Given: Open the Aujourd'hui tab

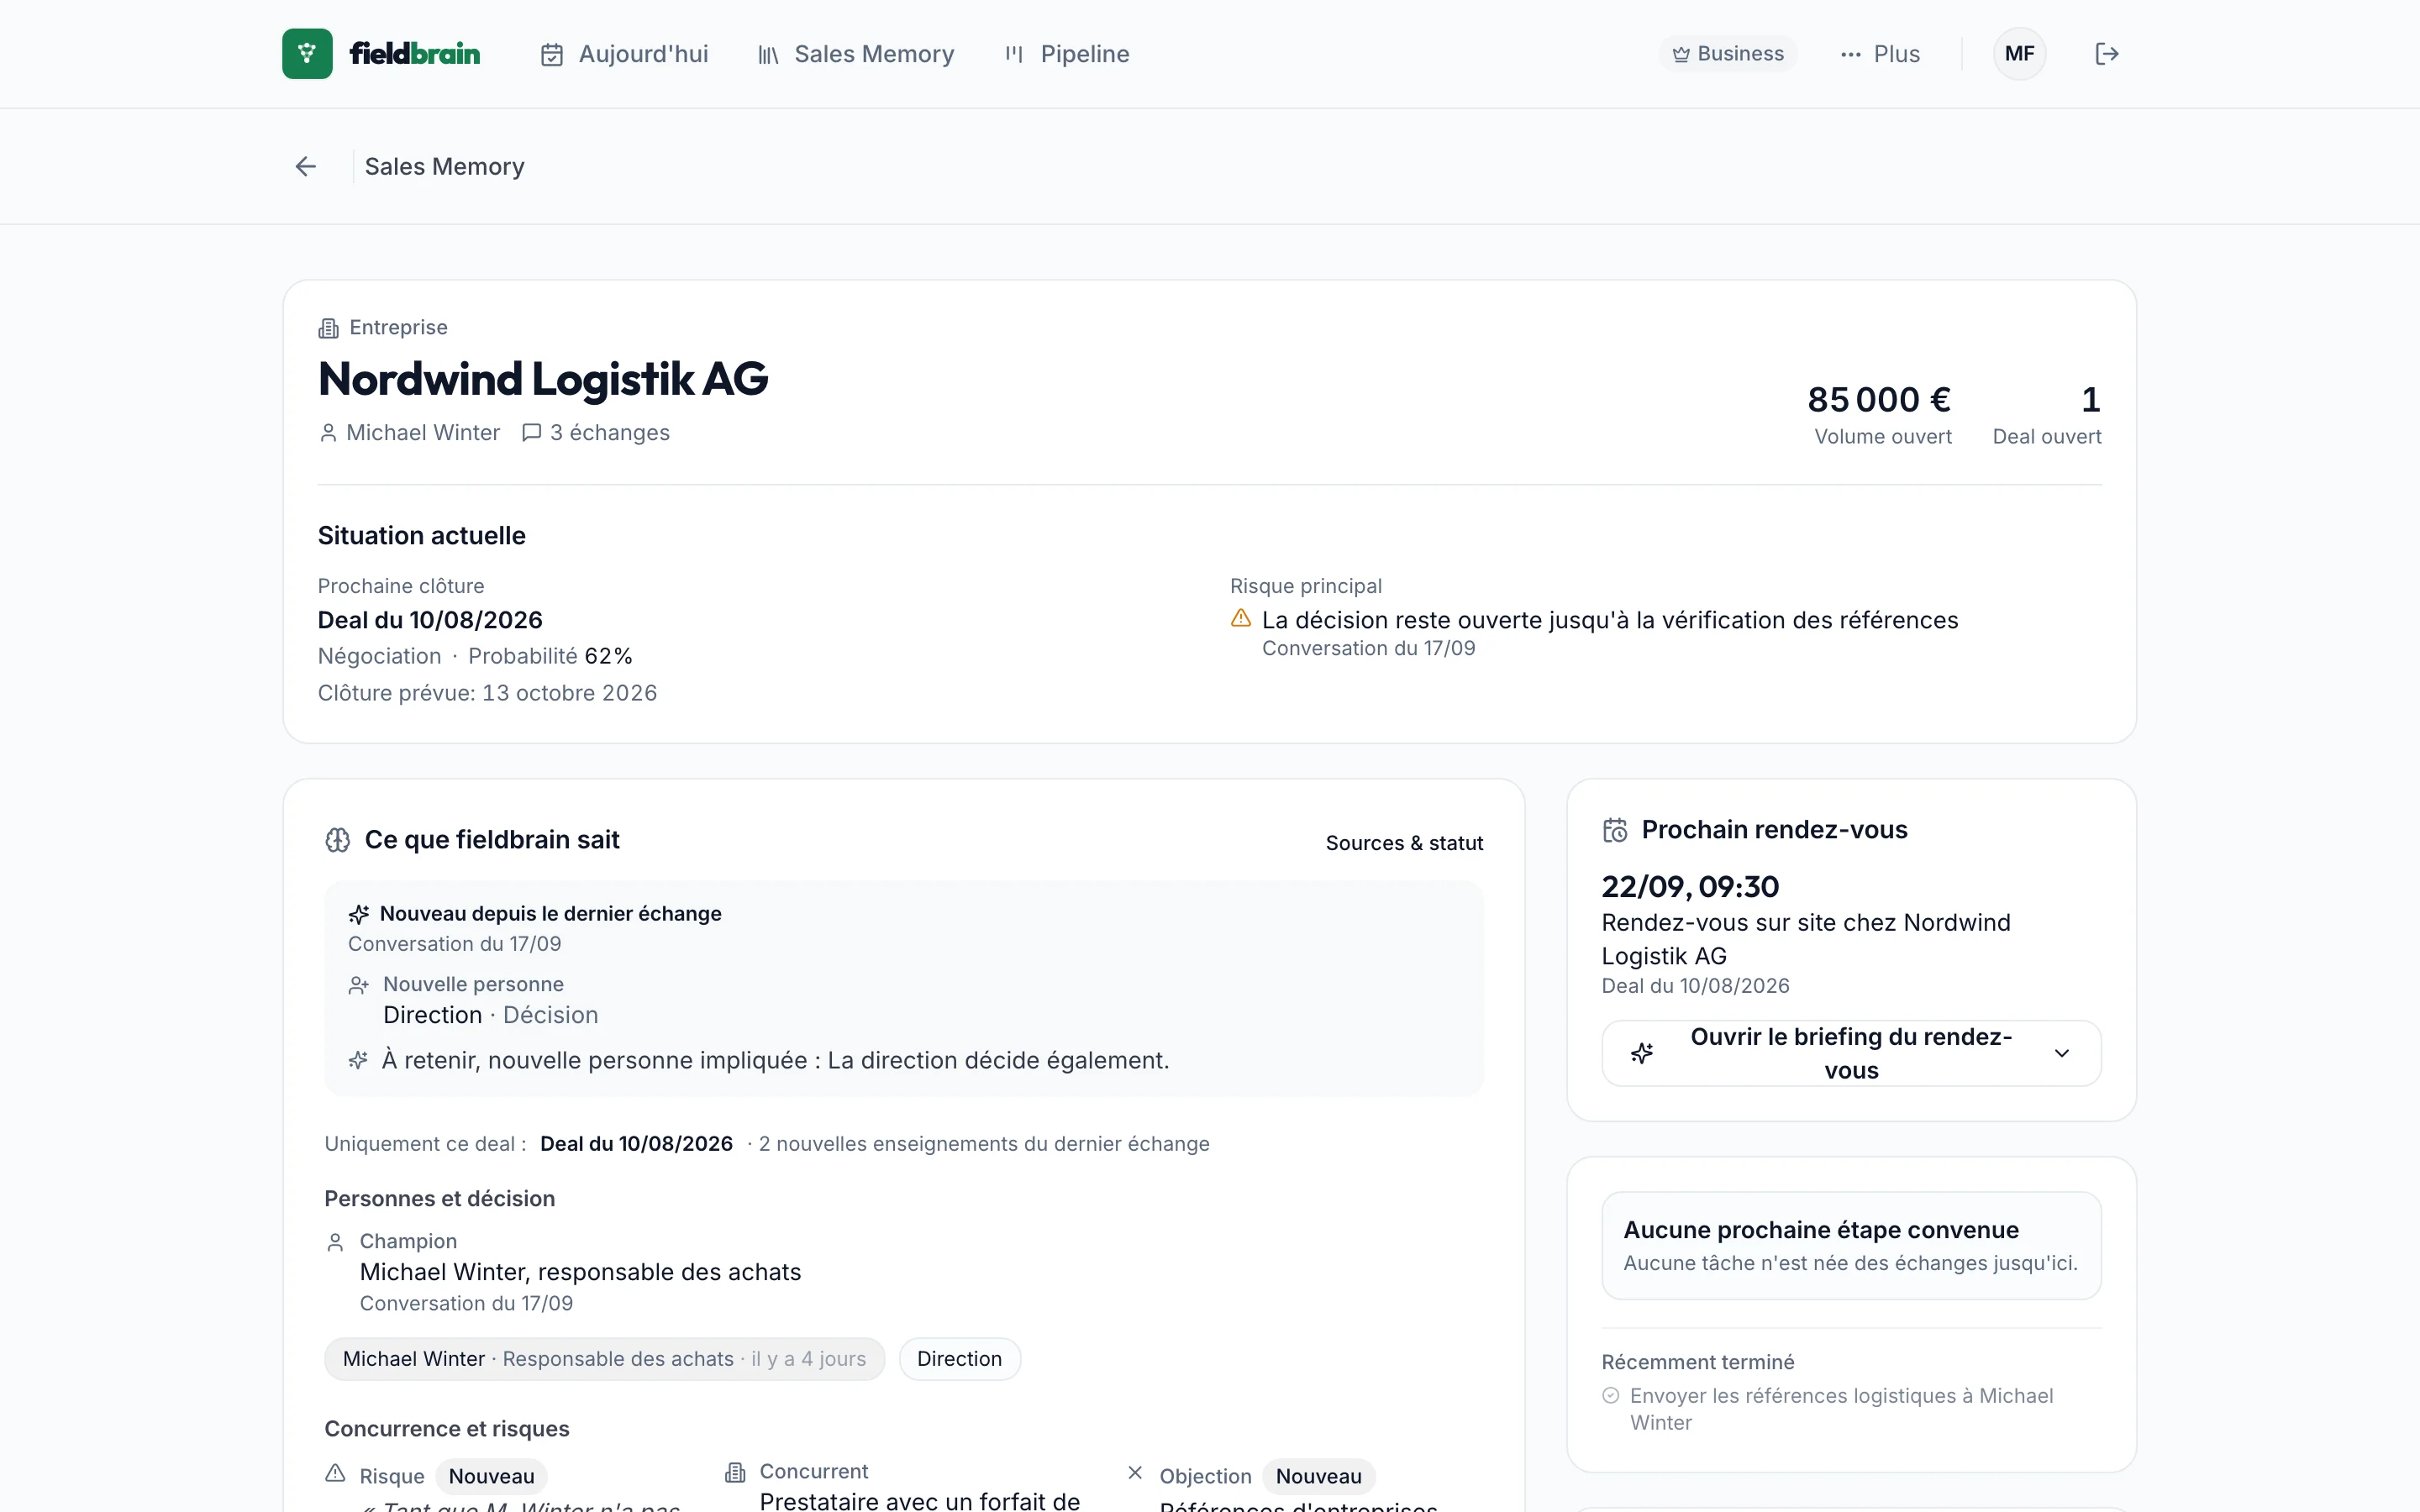Looking at the screenshot, I should pyautogui.click(x=624, y=54).
